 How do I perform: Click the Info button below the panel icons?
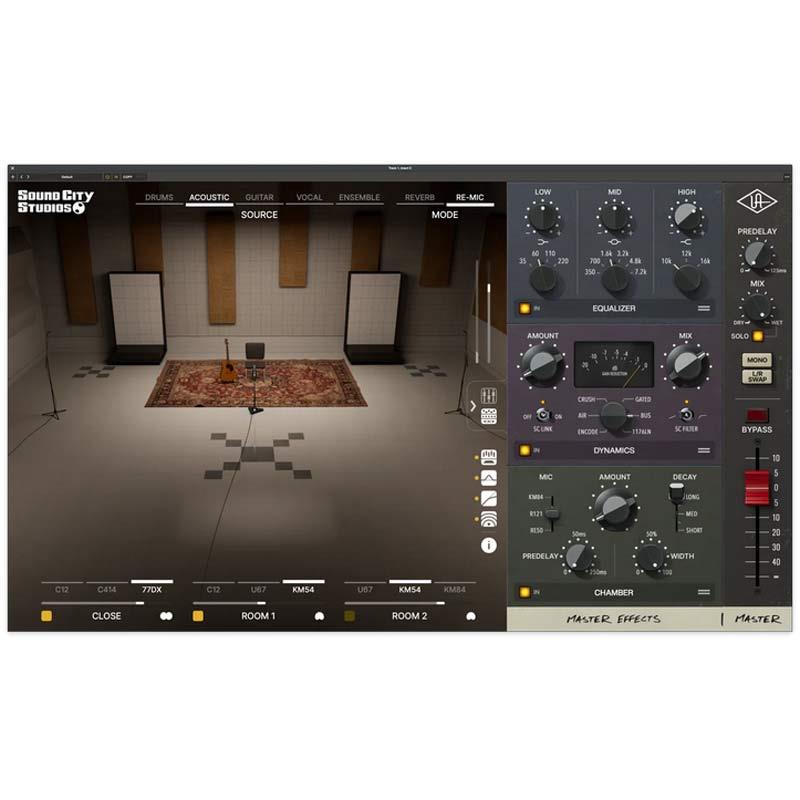487,545
